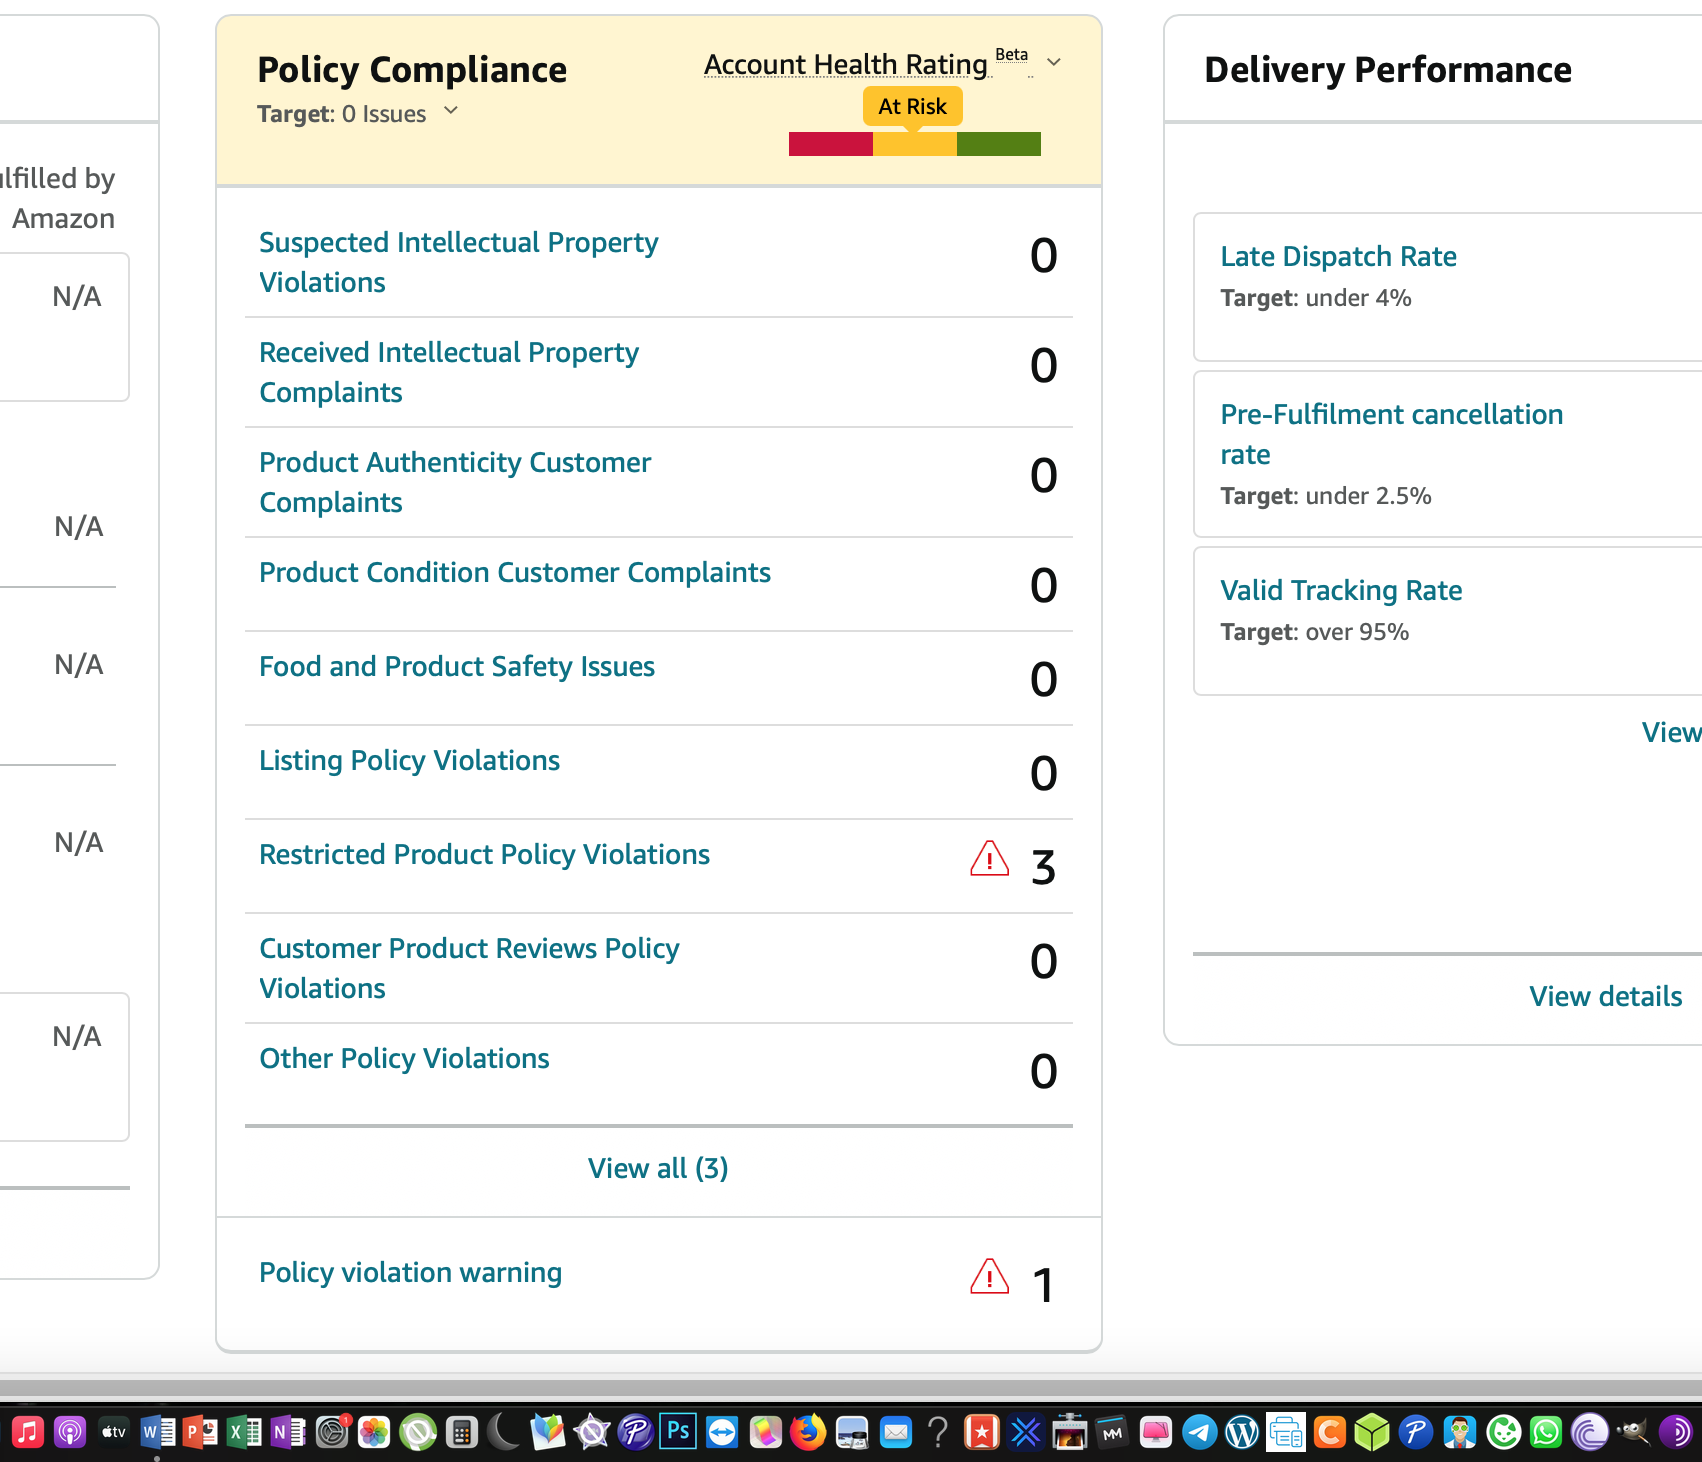Click 'Target: over 95%' text
Image resolution: width=1702 pixels, height=1462 pixels.
(x=1315, y=632)
